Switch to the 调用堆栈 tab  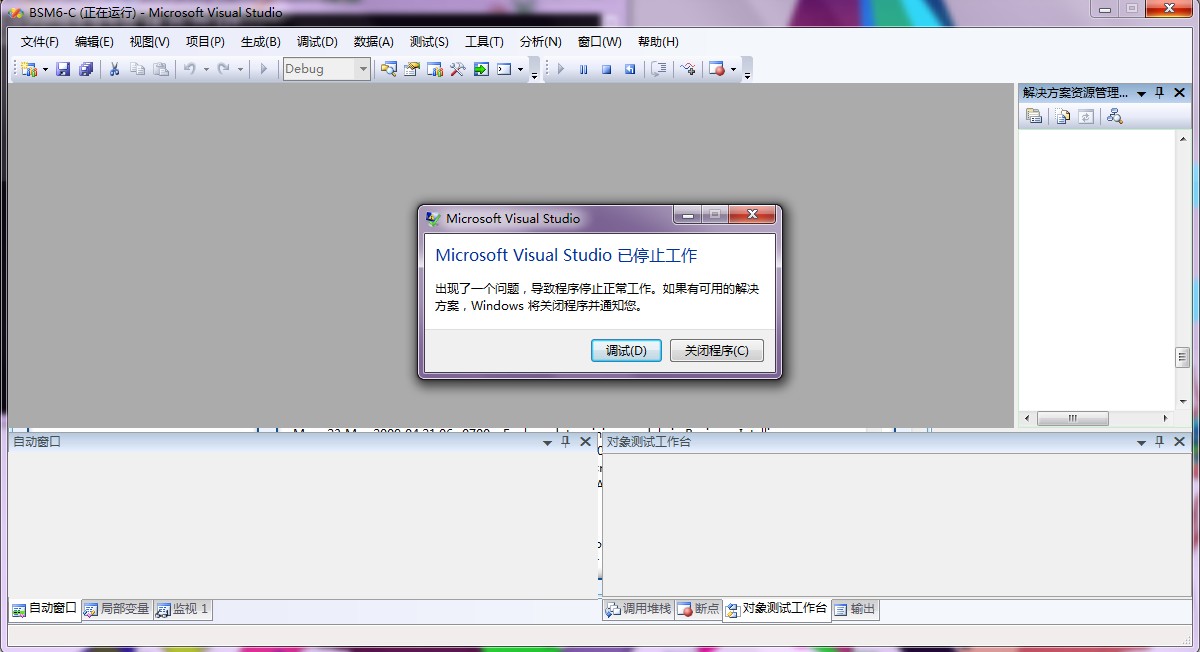click(x=638, y=609)
